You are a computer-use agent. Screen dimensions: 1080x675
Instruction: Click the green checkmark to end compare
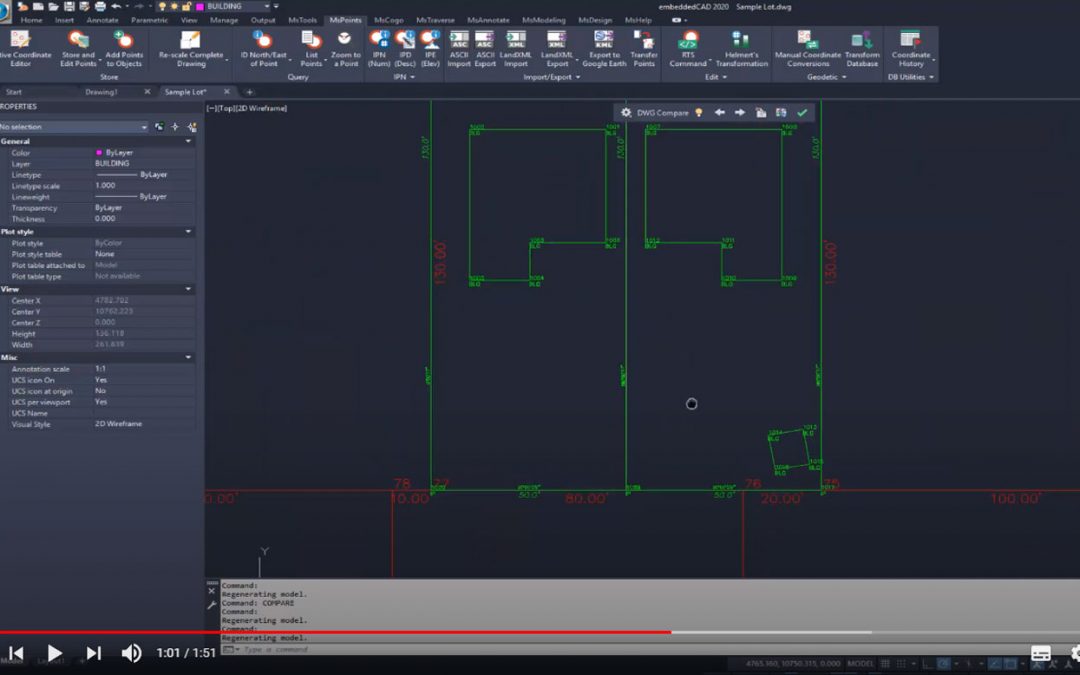click(802, 113)
